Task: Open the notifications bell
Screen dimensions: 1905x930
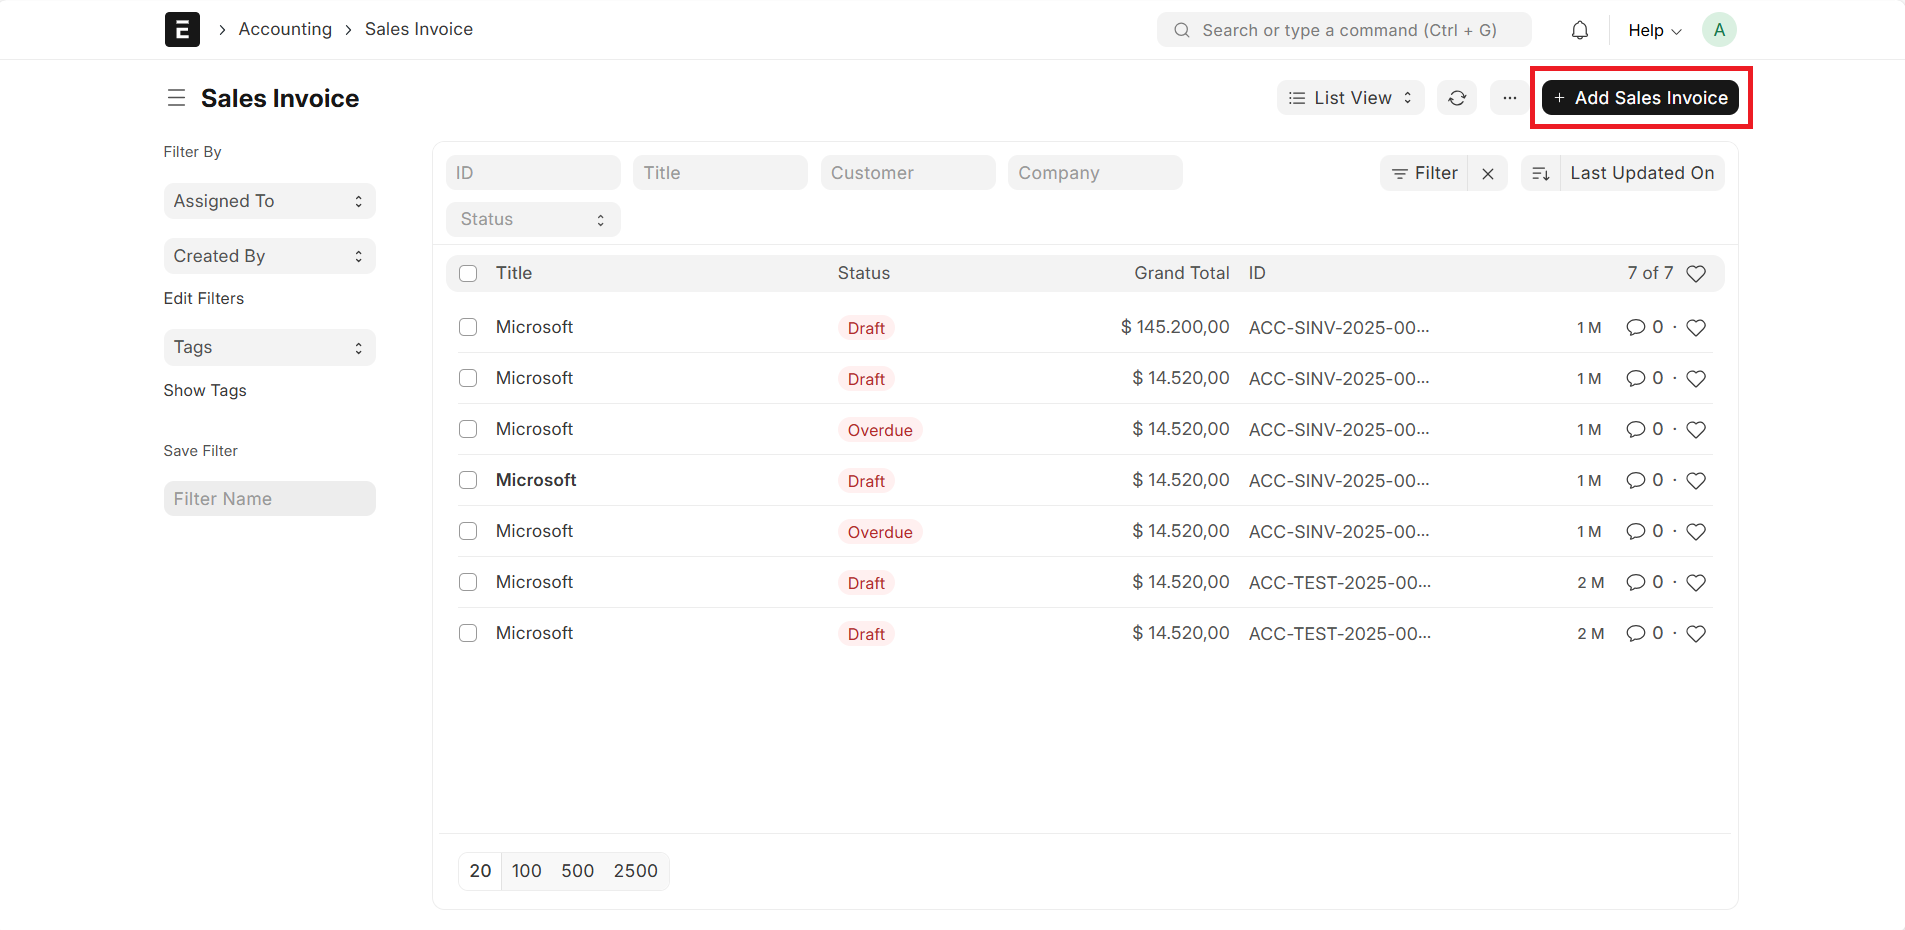Action: [1580, 29]
